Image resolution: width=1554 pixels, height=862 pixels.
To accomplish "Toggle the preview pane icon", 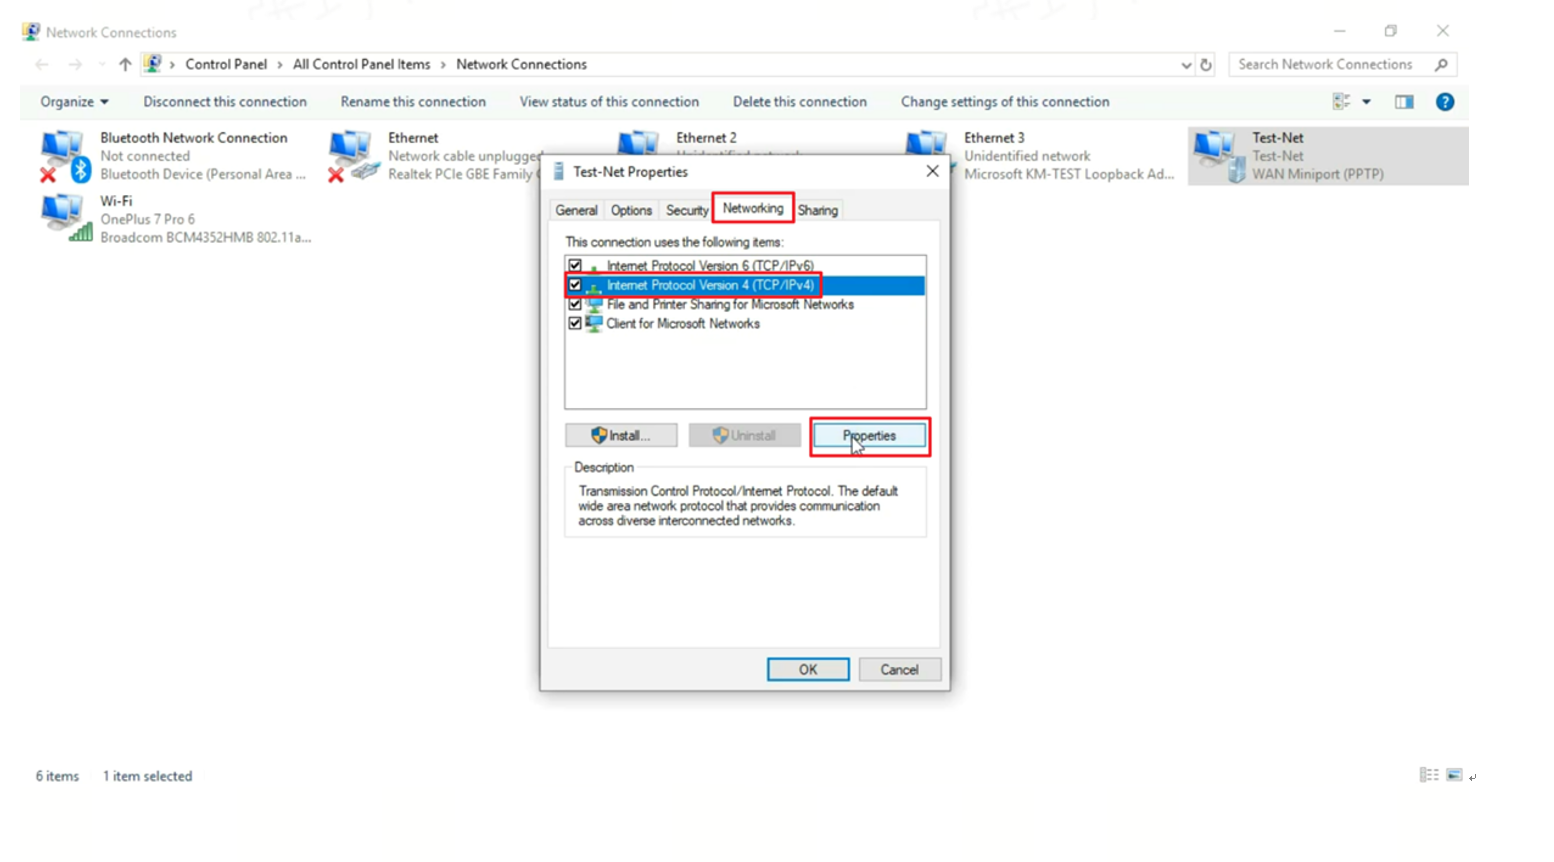I will point(1404,102).
